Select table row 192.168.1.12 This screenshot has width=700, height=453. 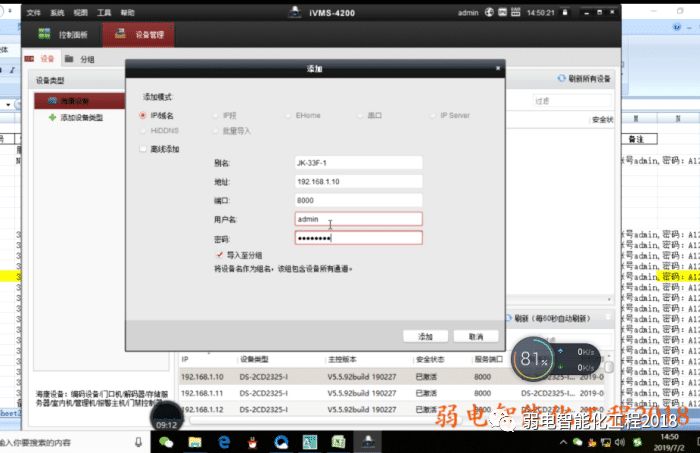[x=392, y=409]
